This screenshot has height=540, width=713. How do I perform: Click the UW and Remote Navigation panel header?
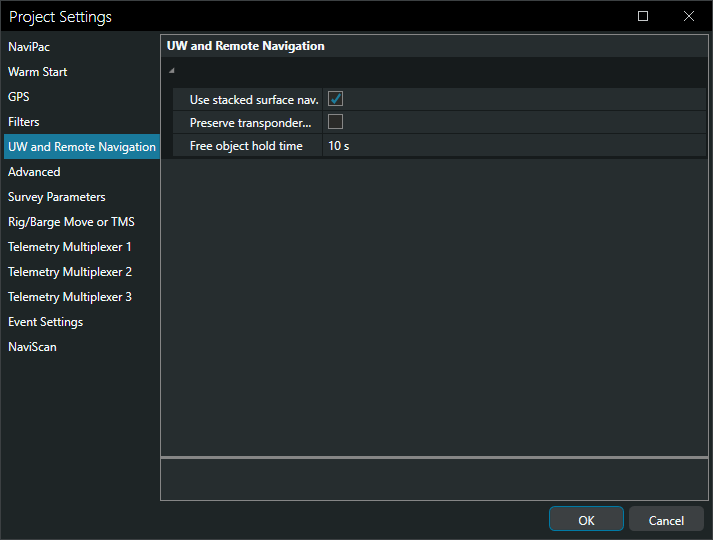(246, 46)
